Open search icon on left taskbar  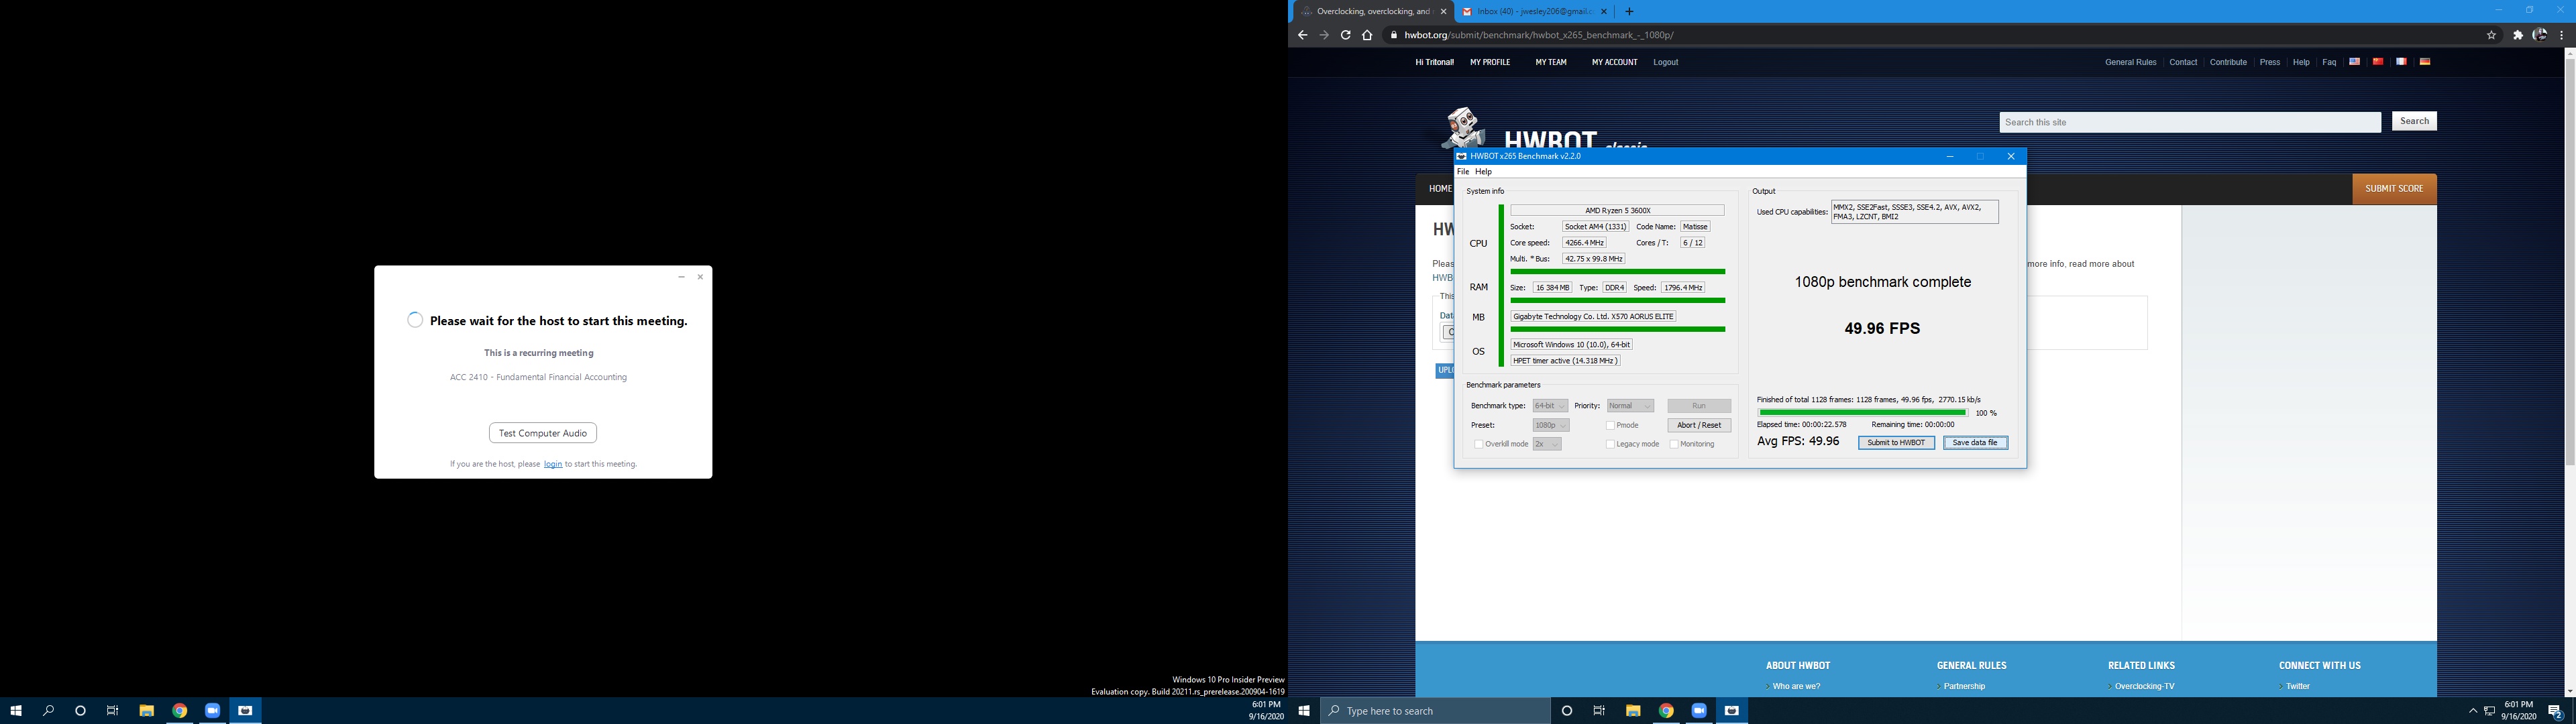coord(48,711)
